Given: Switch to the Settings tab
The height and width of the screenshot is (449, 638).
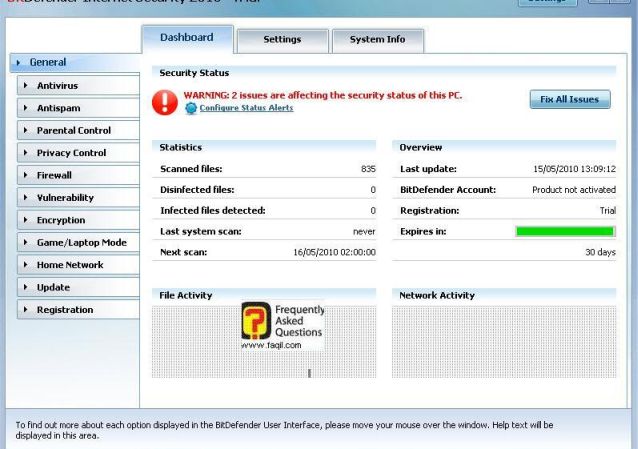Looking at the screenshot, I should click(x=282, y=40).
